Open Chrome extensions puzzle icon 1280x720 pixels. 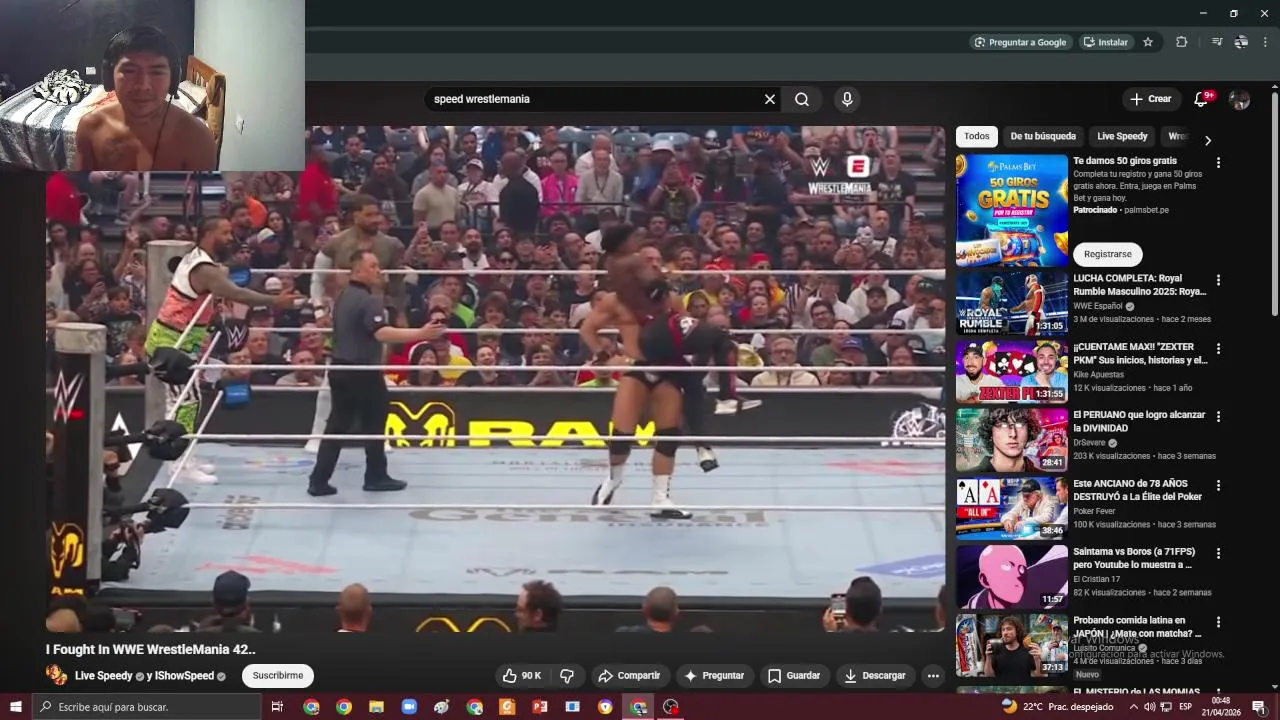tap(1182, 42)
